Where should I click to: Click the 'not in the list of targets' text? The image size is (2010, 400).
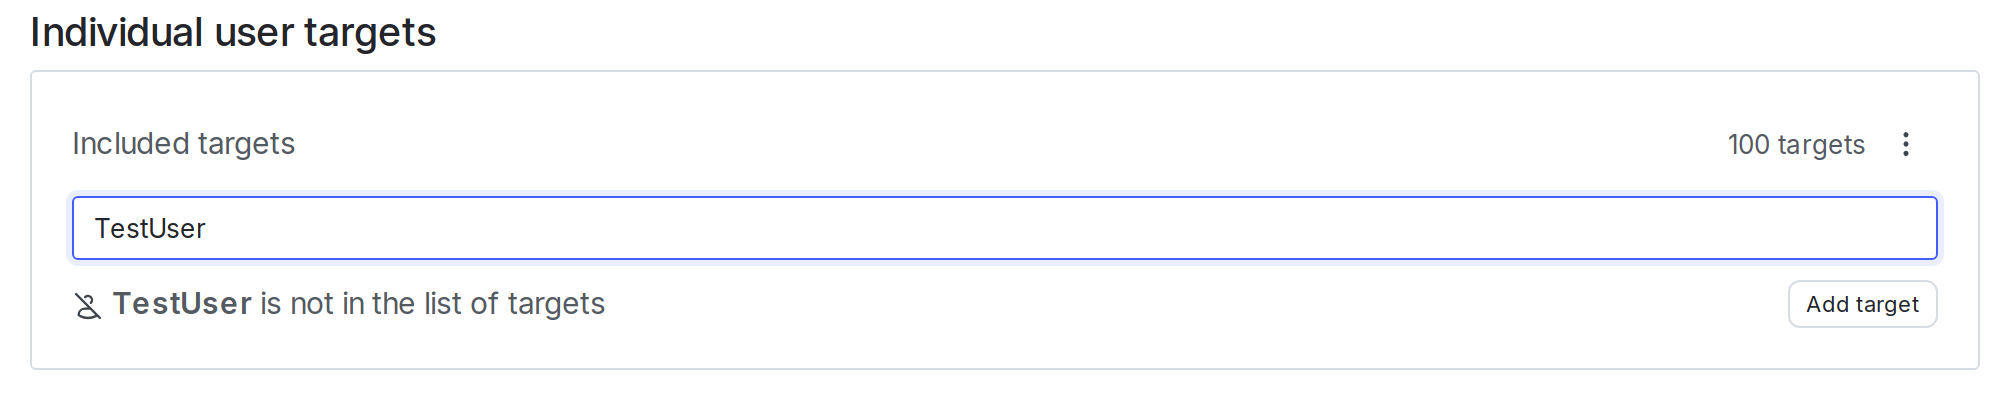447,304
